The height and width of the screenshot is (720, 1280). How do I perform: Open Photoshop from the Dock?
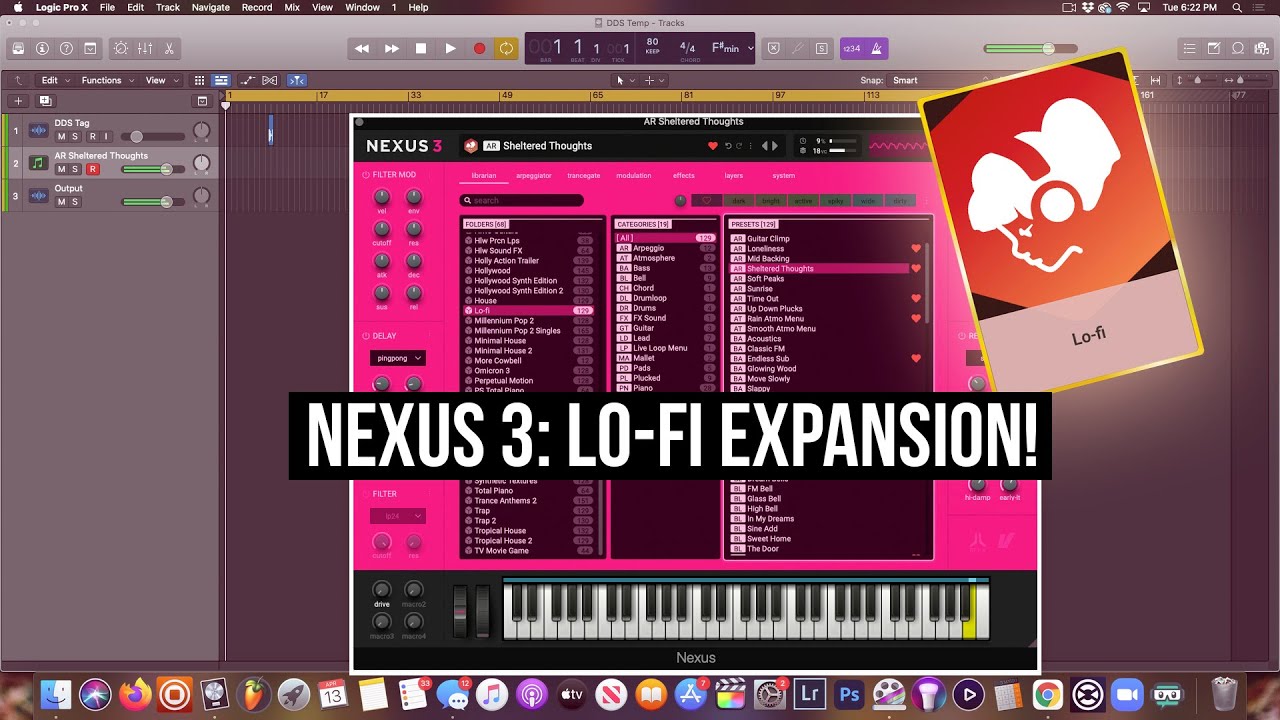[x=851, y=694]
